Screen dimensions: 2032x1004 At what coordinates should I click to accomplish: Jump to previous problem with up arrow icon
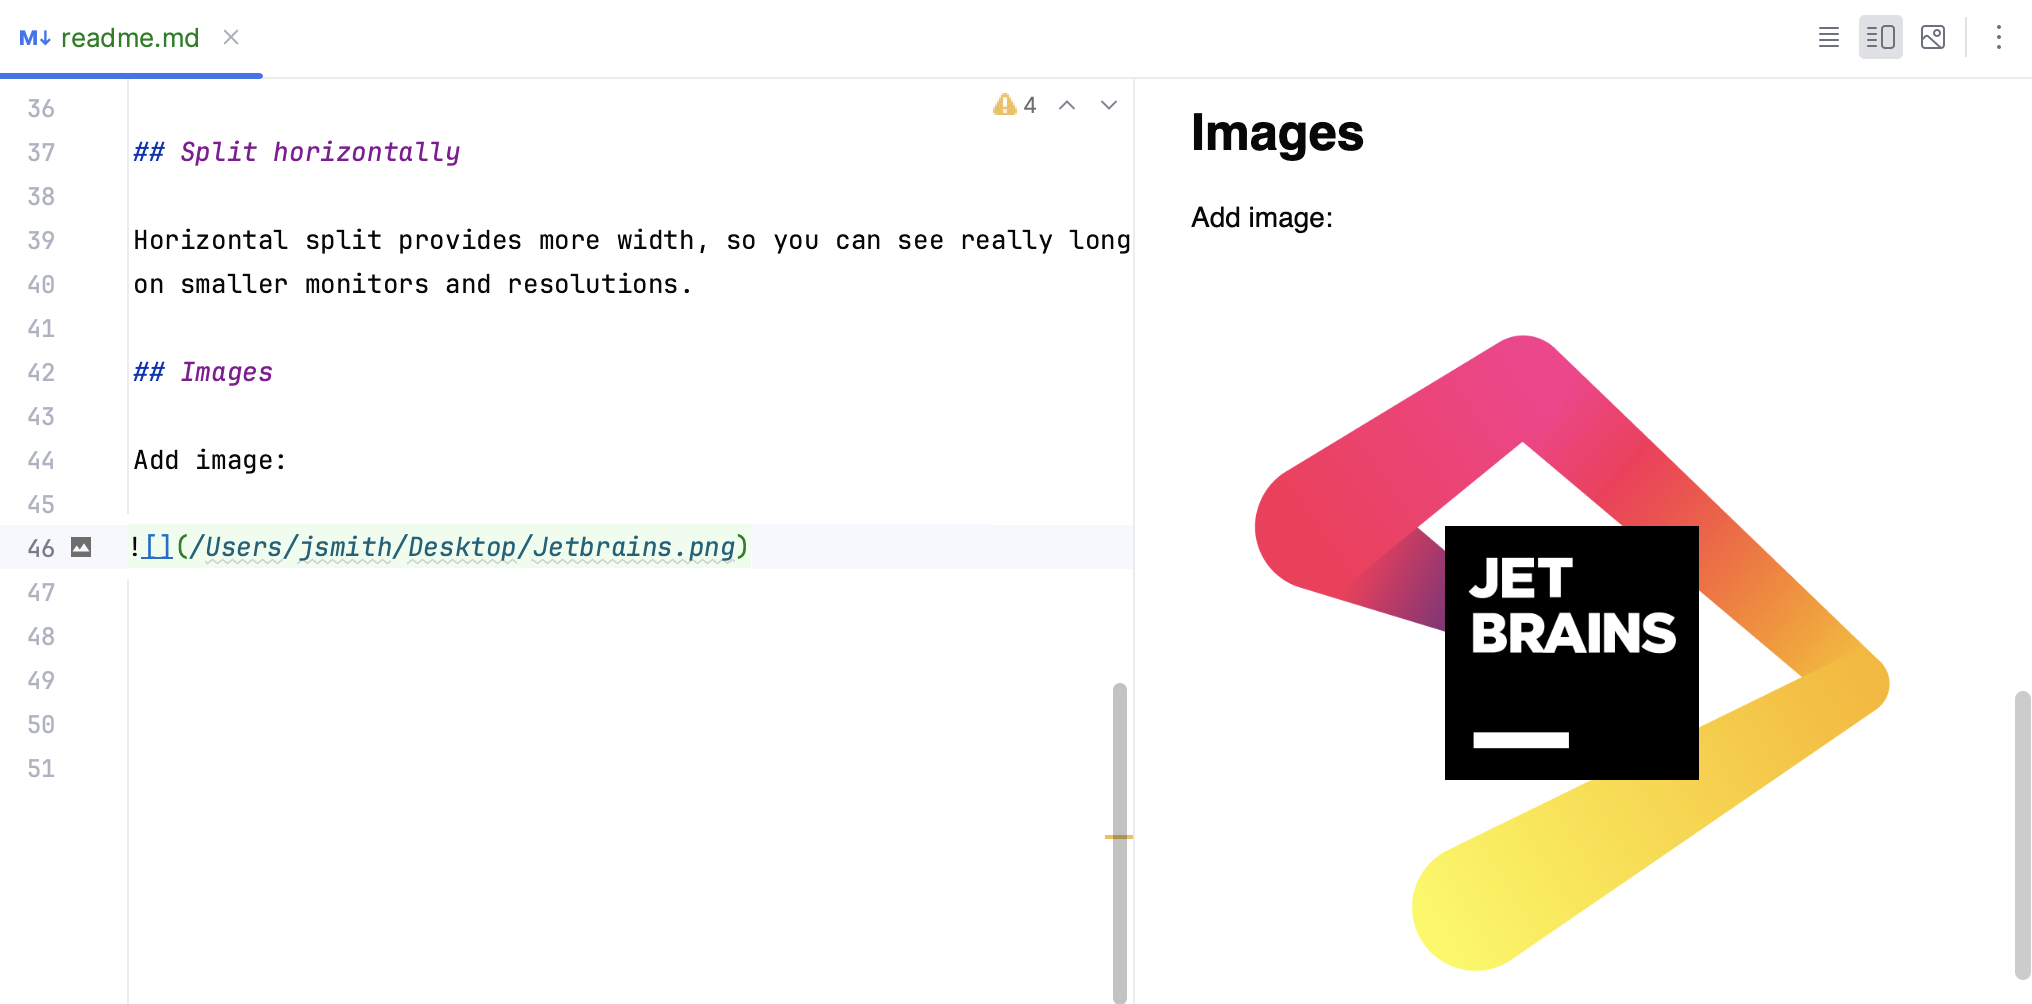1067,104
